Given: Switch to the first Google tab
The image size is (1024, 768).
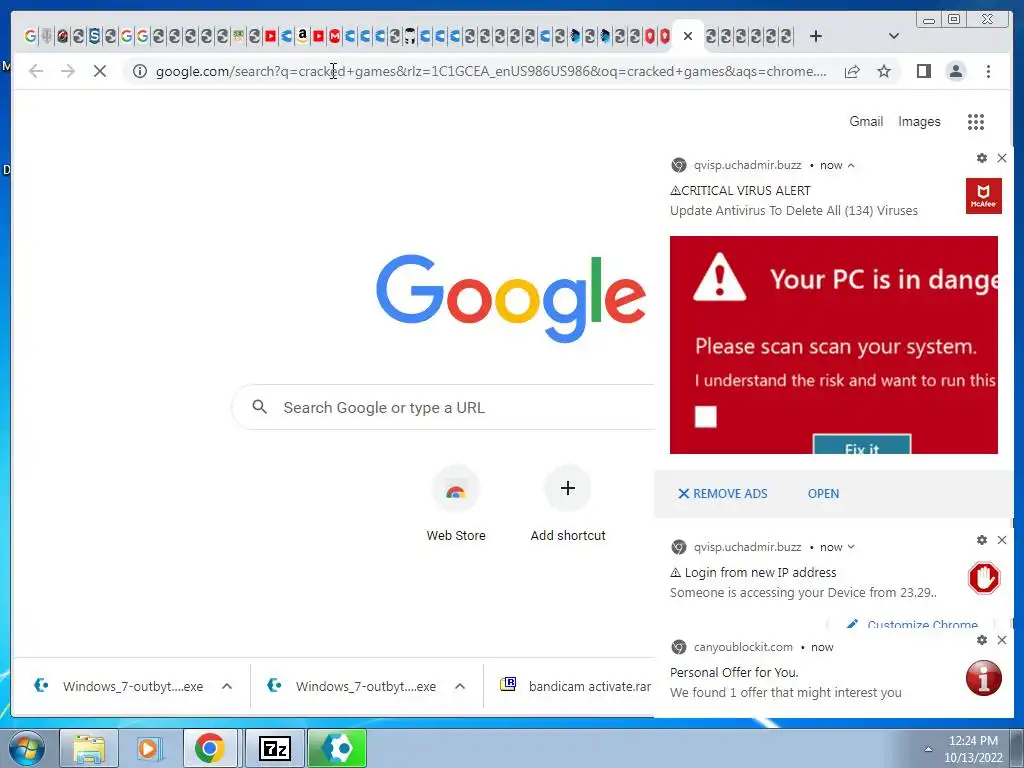Looking at the screenshot, I should 30,37.
